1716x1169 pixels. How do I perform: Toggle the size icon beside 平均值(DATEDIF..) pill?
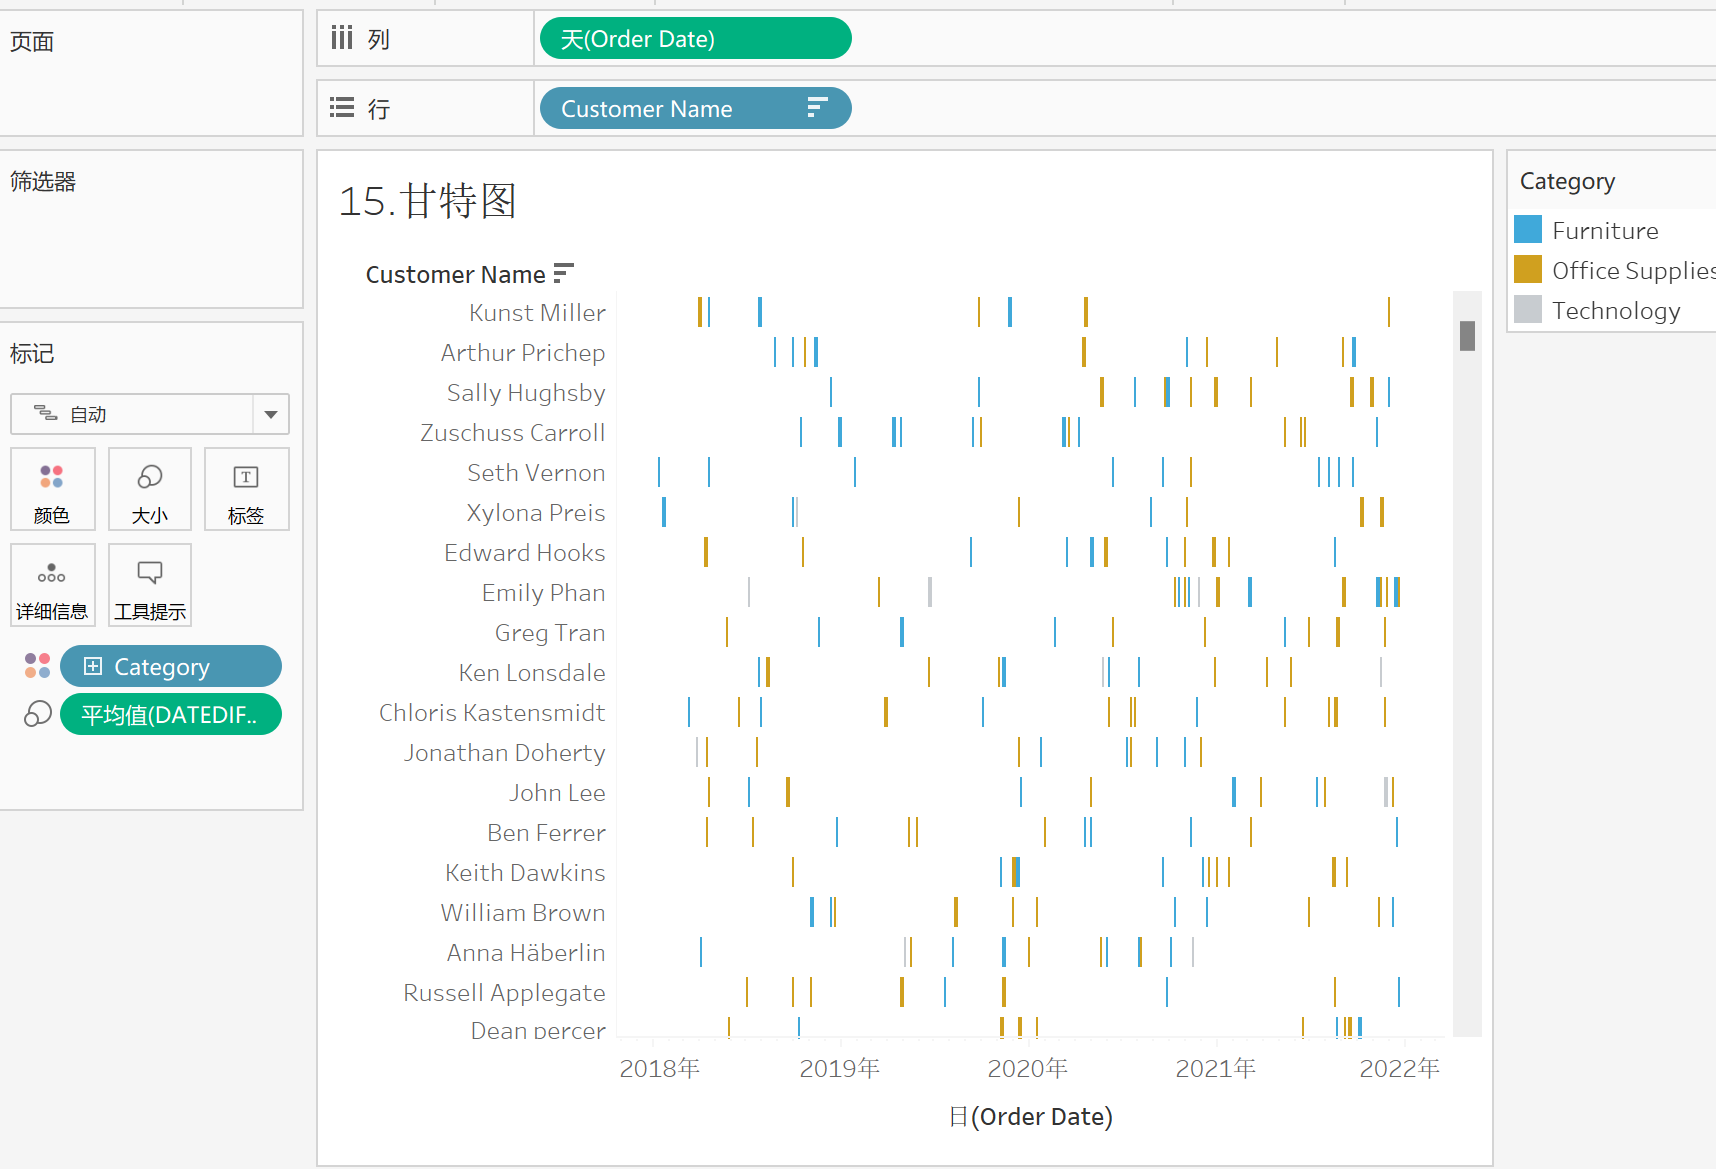click(37, 713)
